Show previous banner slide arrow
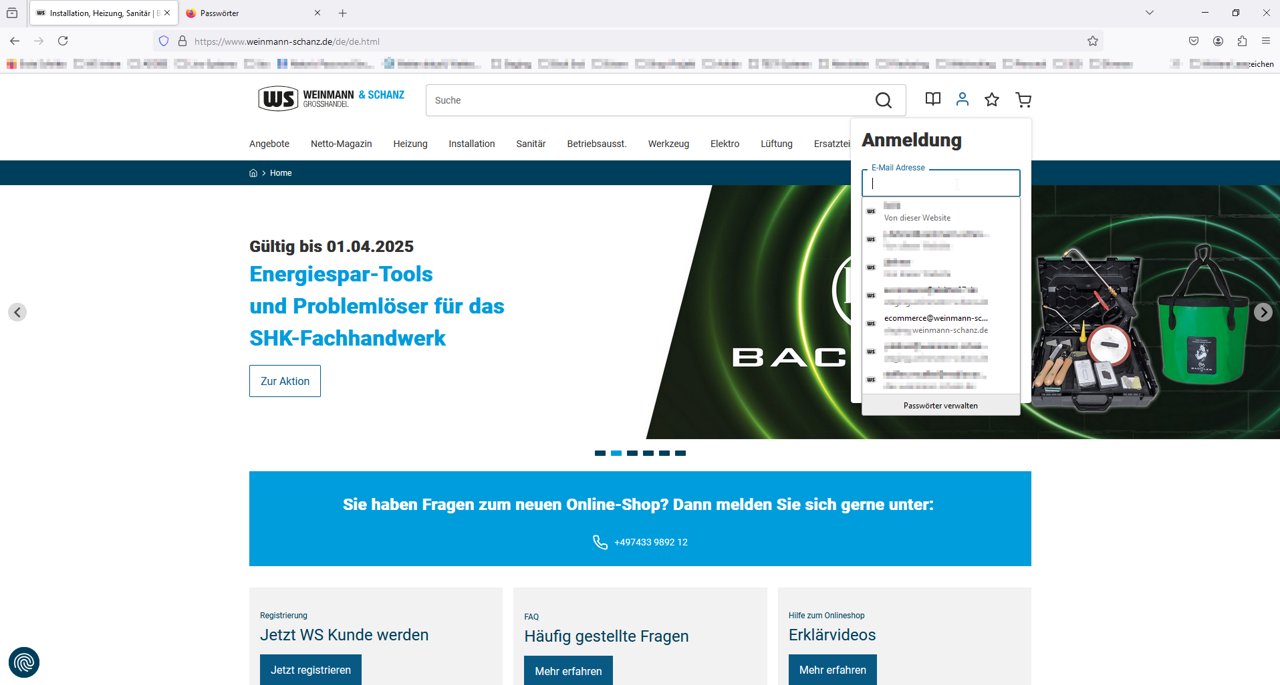 pos(17,312)
